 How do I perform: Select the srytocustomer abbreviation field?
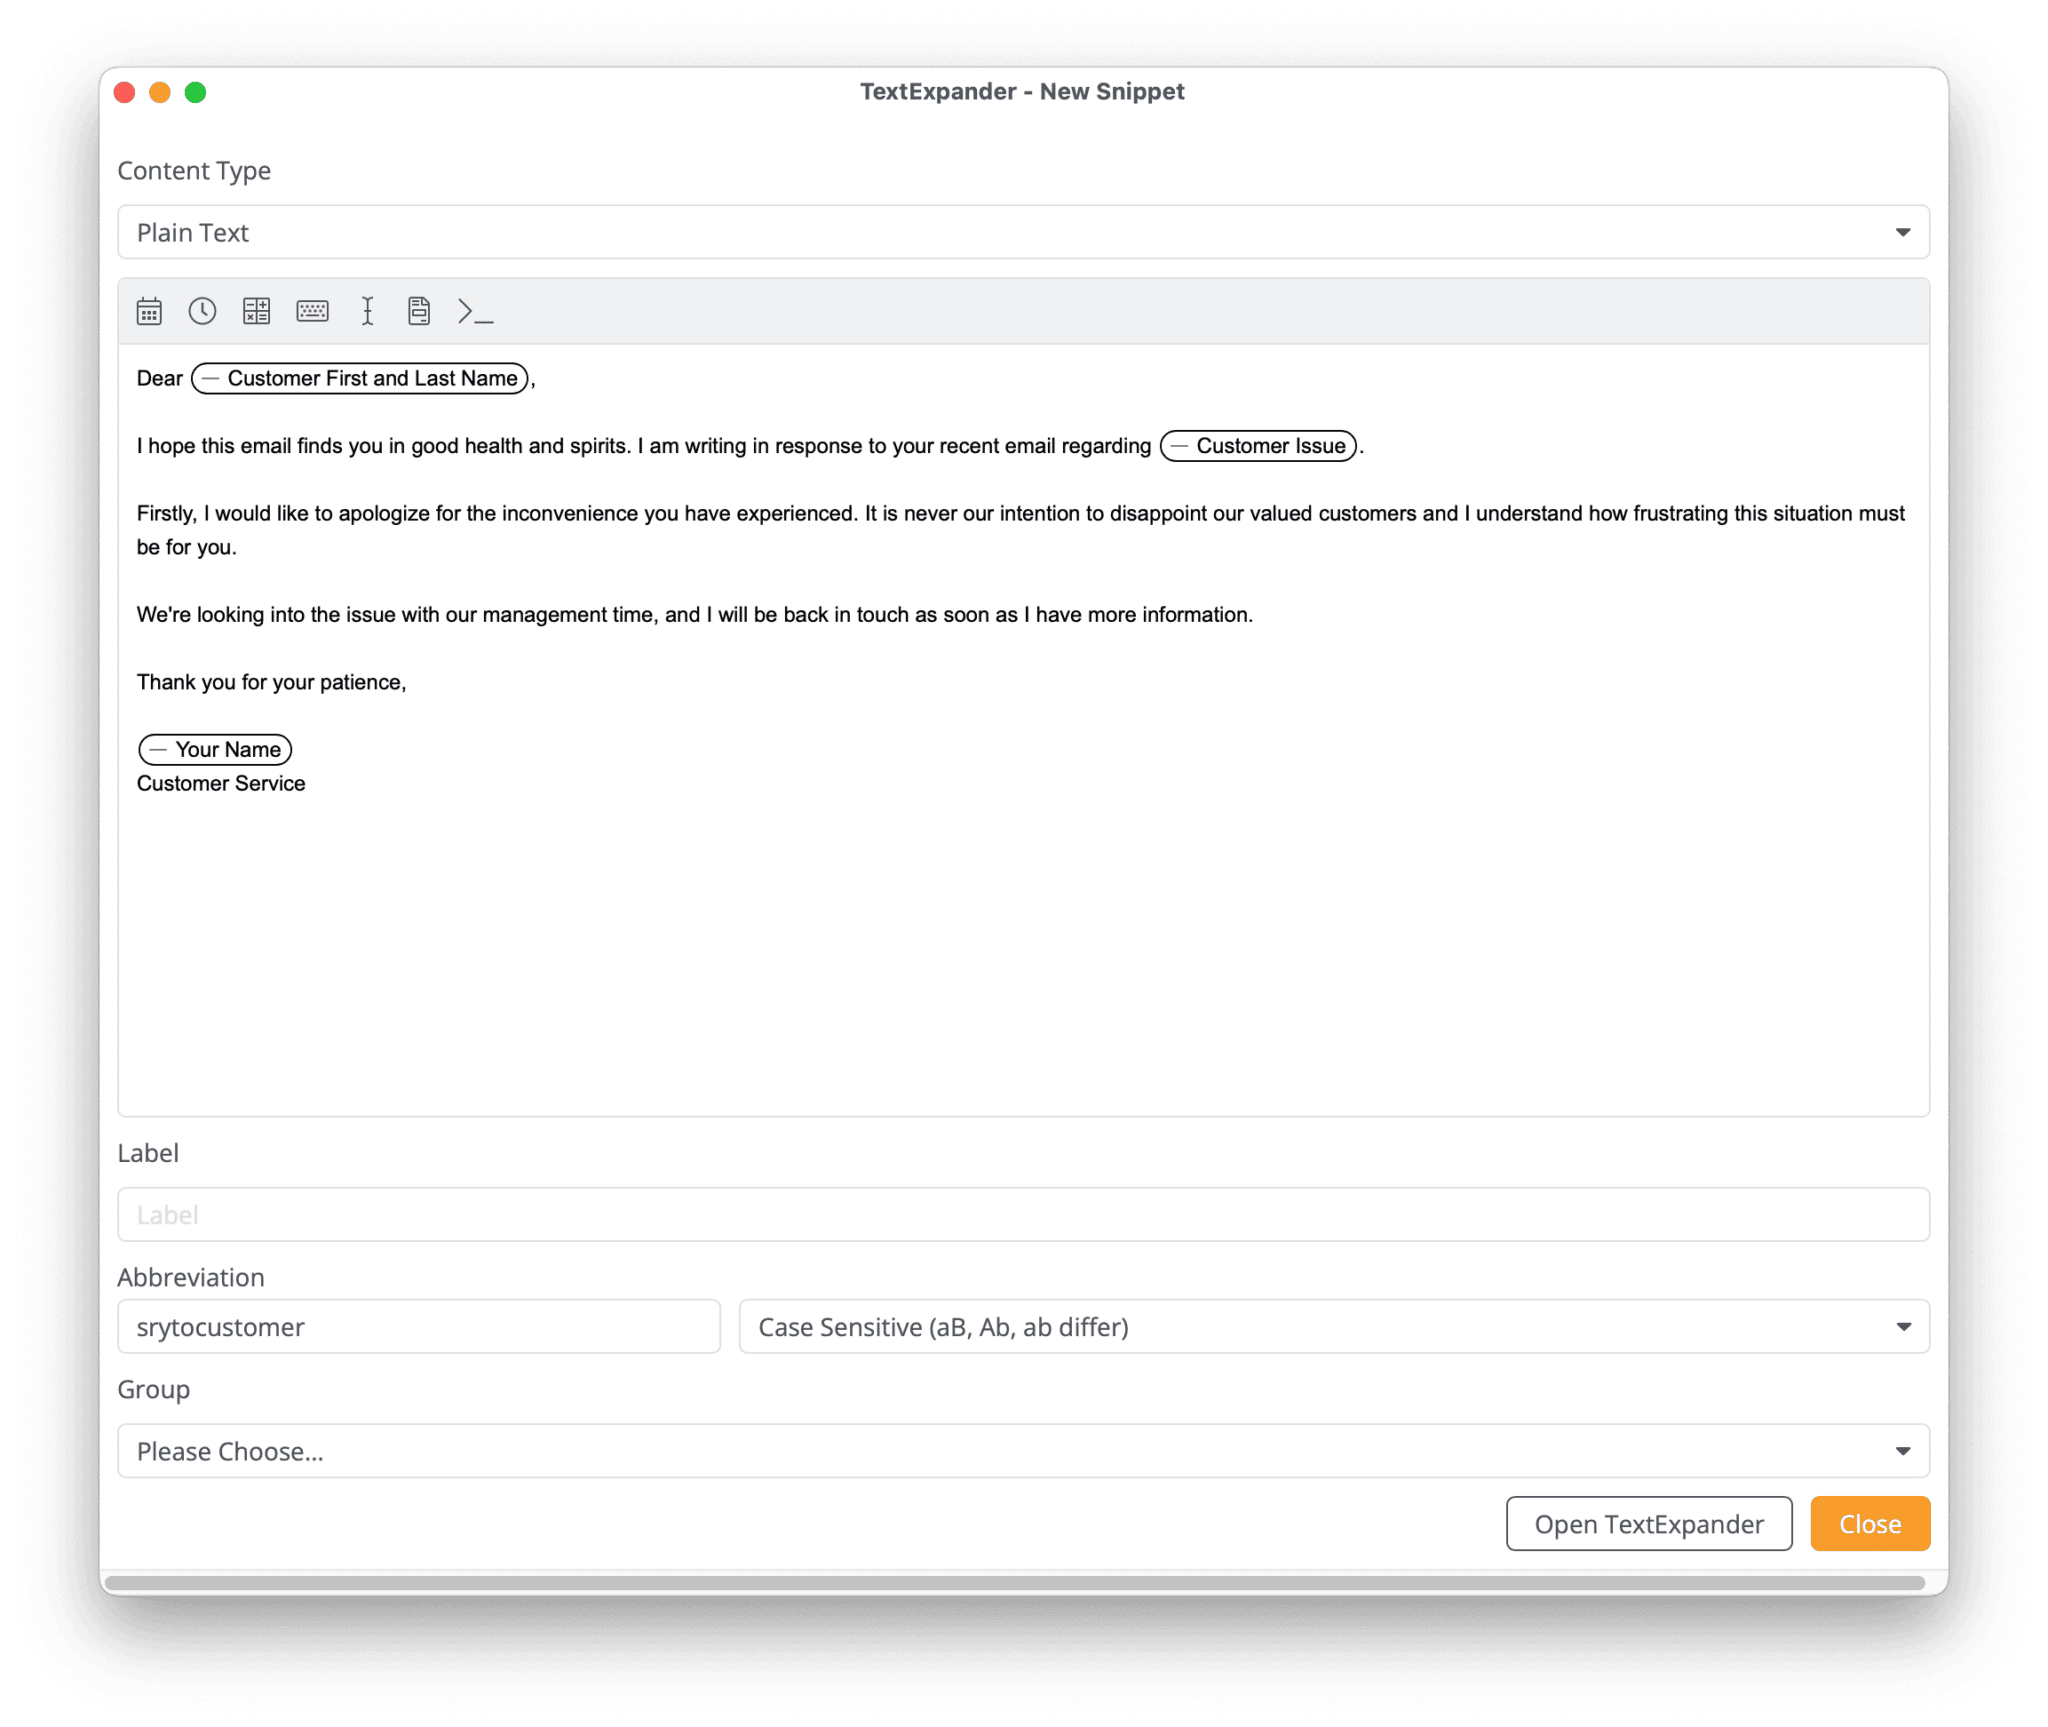pyautogui.click(x=419, y=1327)
